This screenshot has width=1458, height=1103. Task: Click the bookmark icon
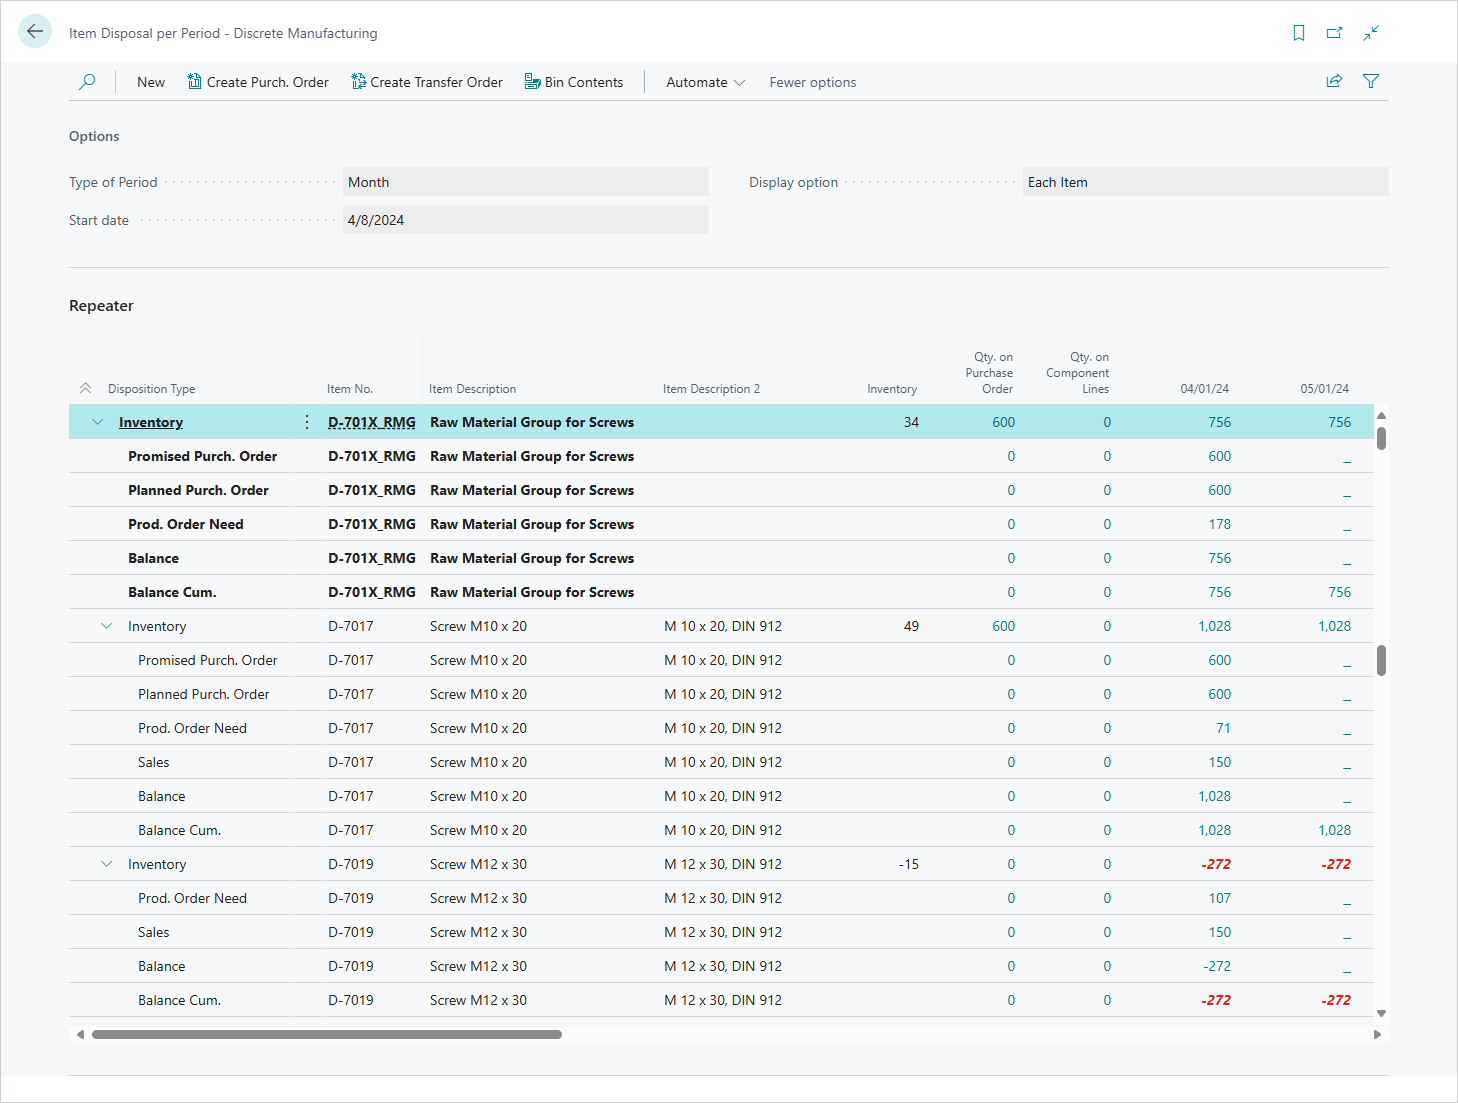(x=1298, y=33)
